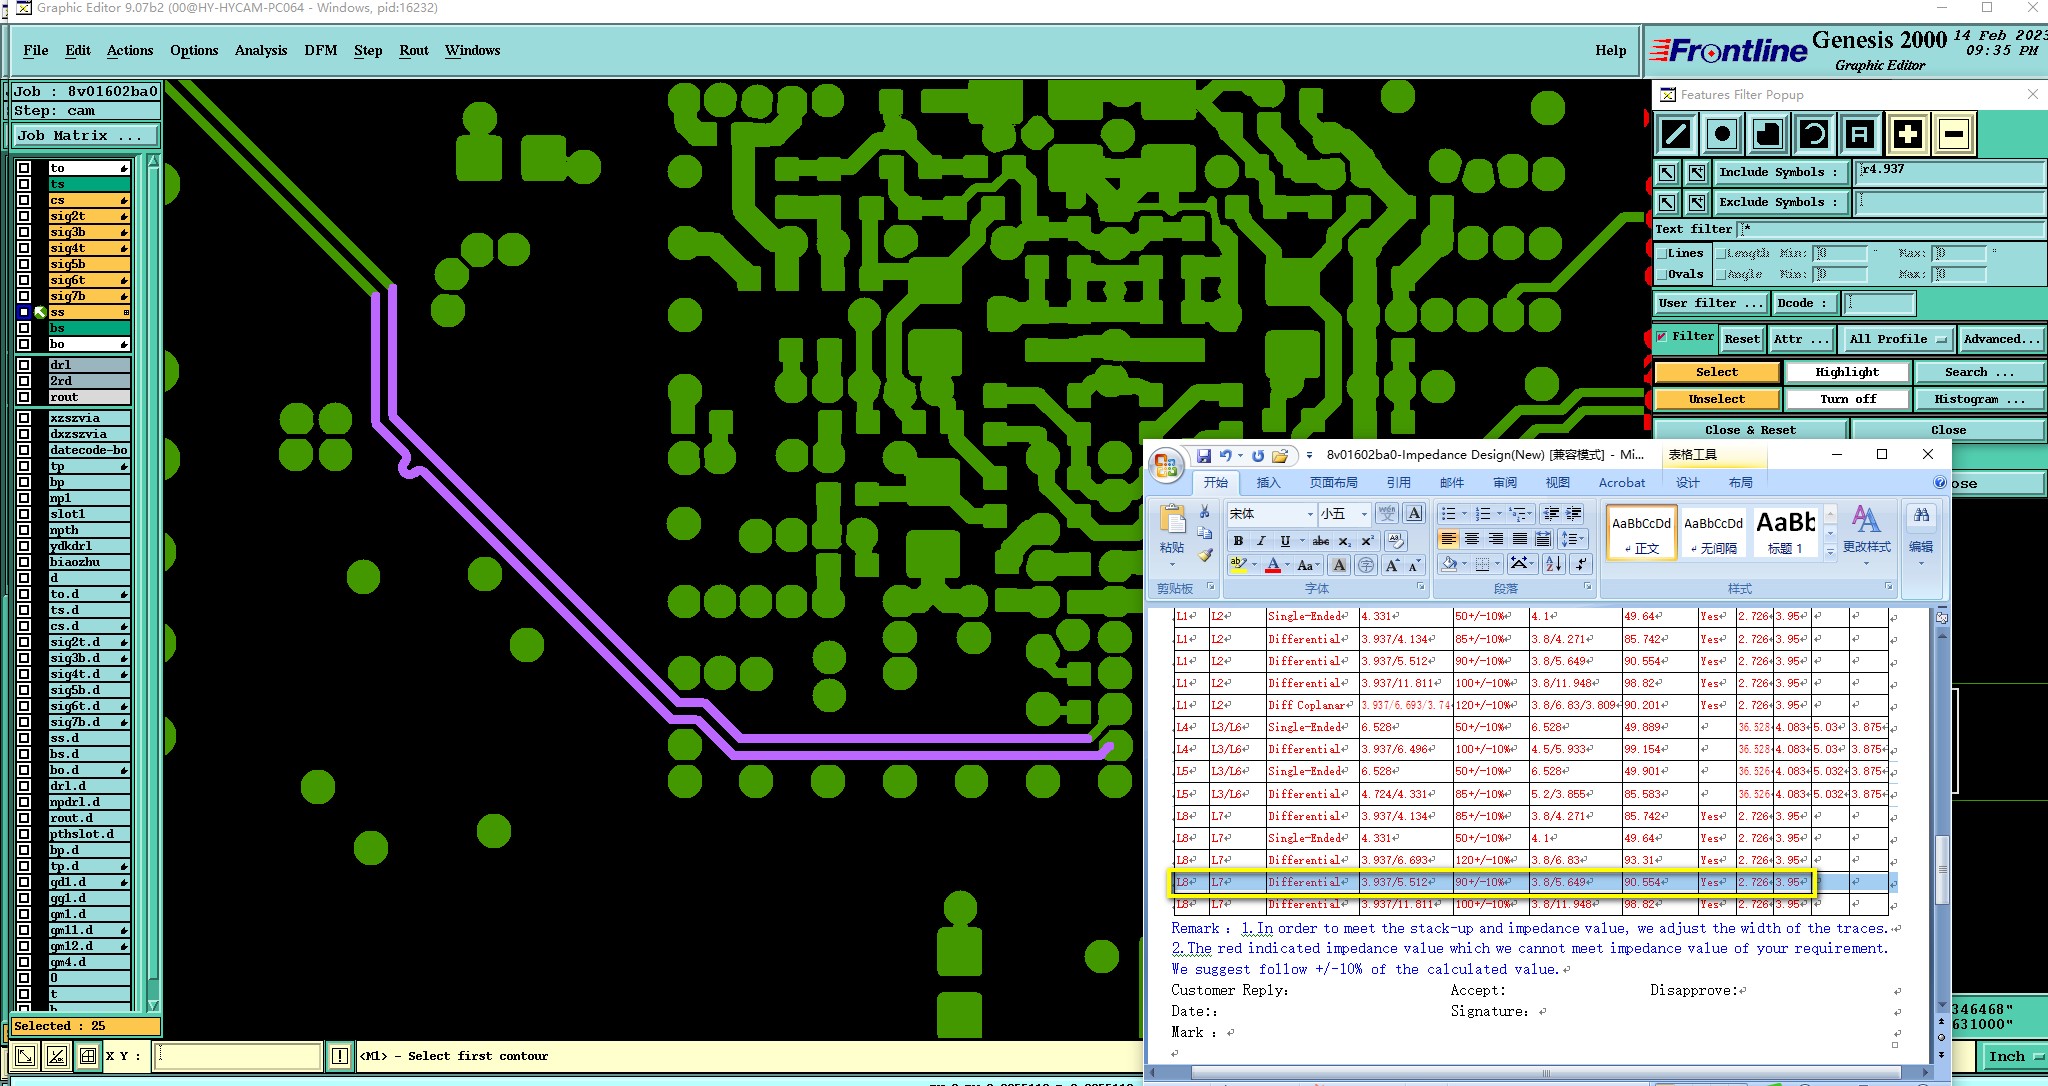Select the line feature type filter icon
This screenshot has height=1086, width=2048.
[1676, 133]
